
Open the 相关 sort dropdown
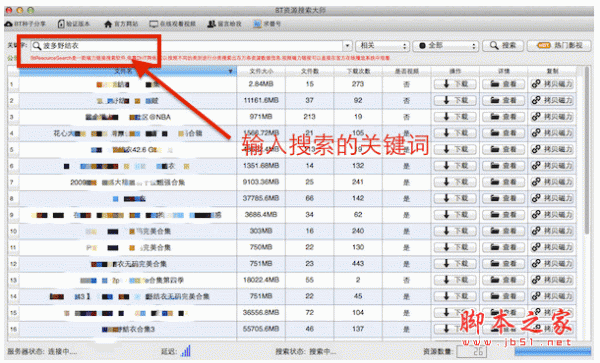click(x=382, y=46)
